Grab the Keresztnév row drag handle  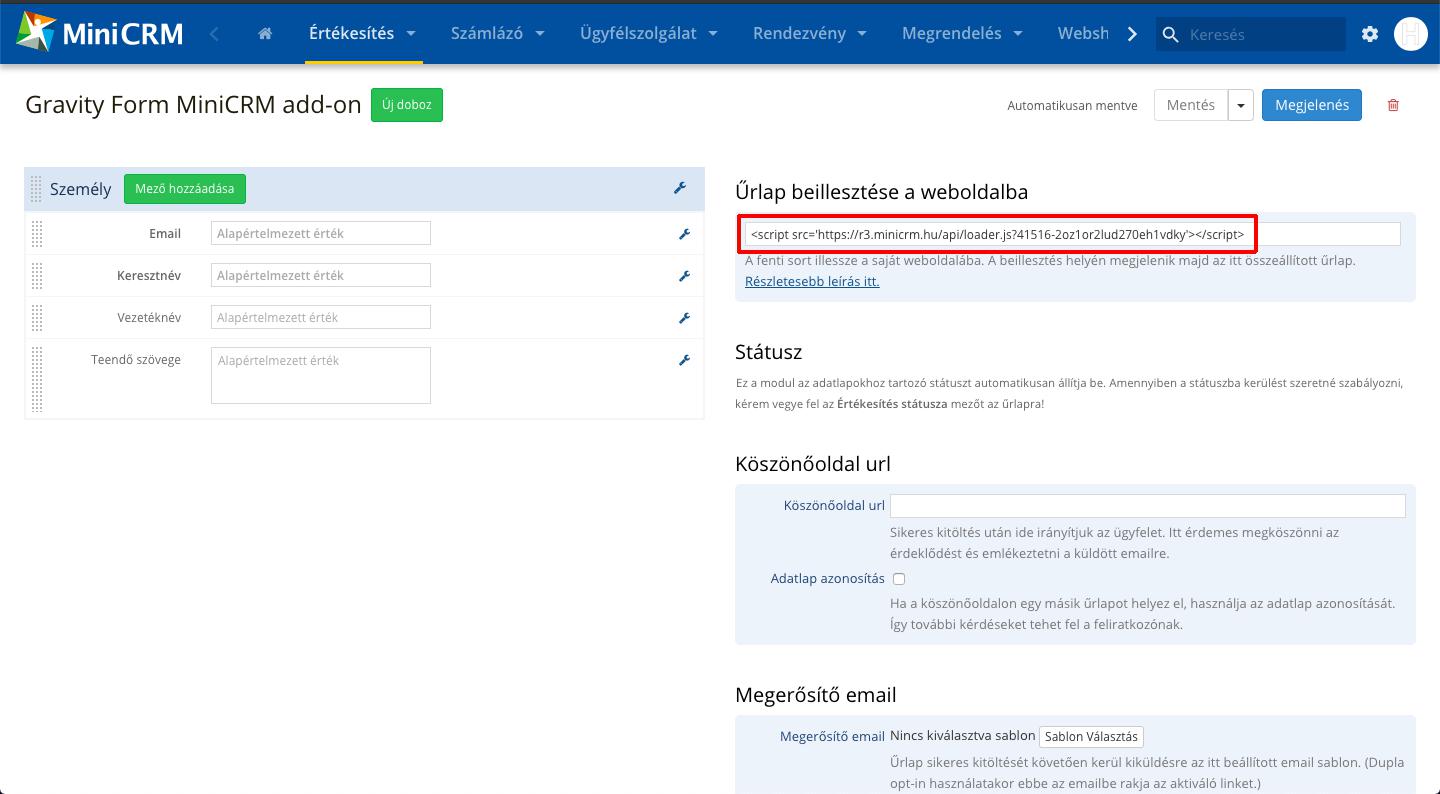click(x=37, y=276)
